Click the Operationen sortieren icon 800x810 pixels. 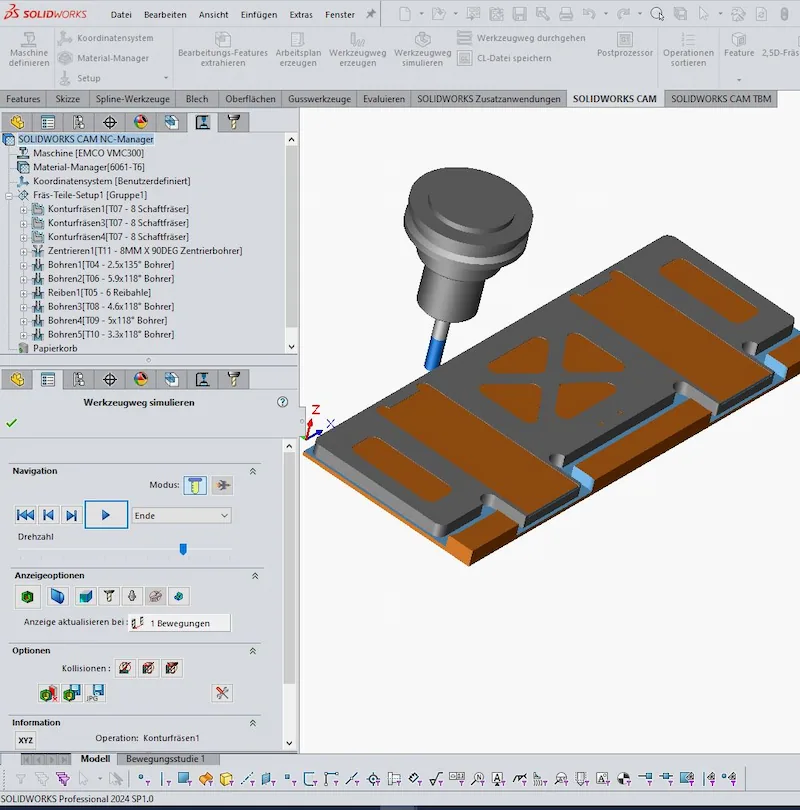pos(688,50)
